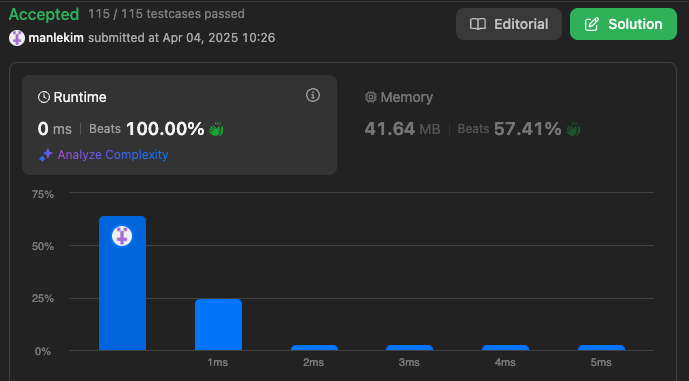Click the manlekim avatar beside the username
Image resolution: width=689 pixels, height=381 pixels.
pos(17,38)
